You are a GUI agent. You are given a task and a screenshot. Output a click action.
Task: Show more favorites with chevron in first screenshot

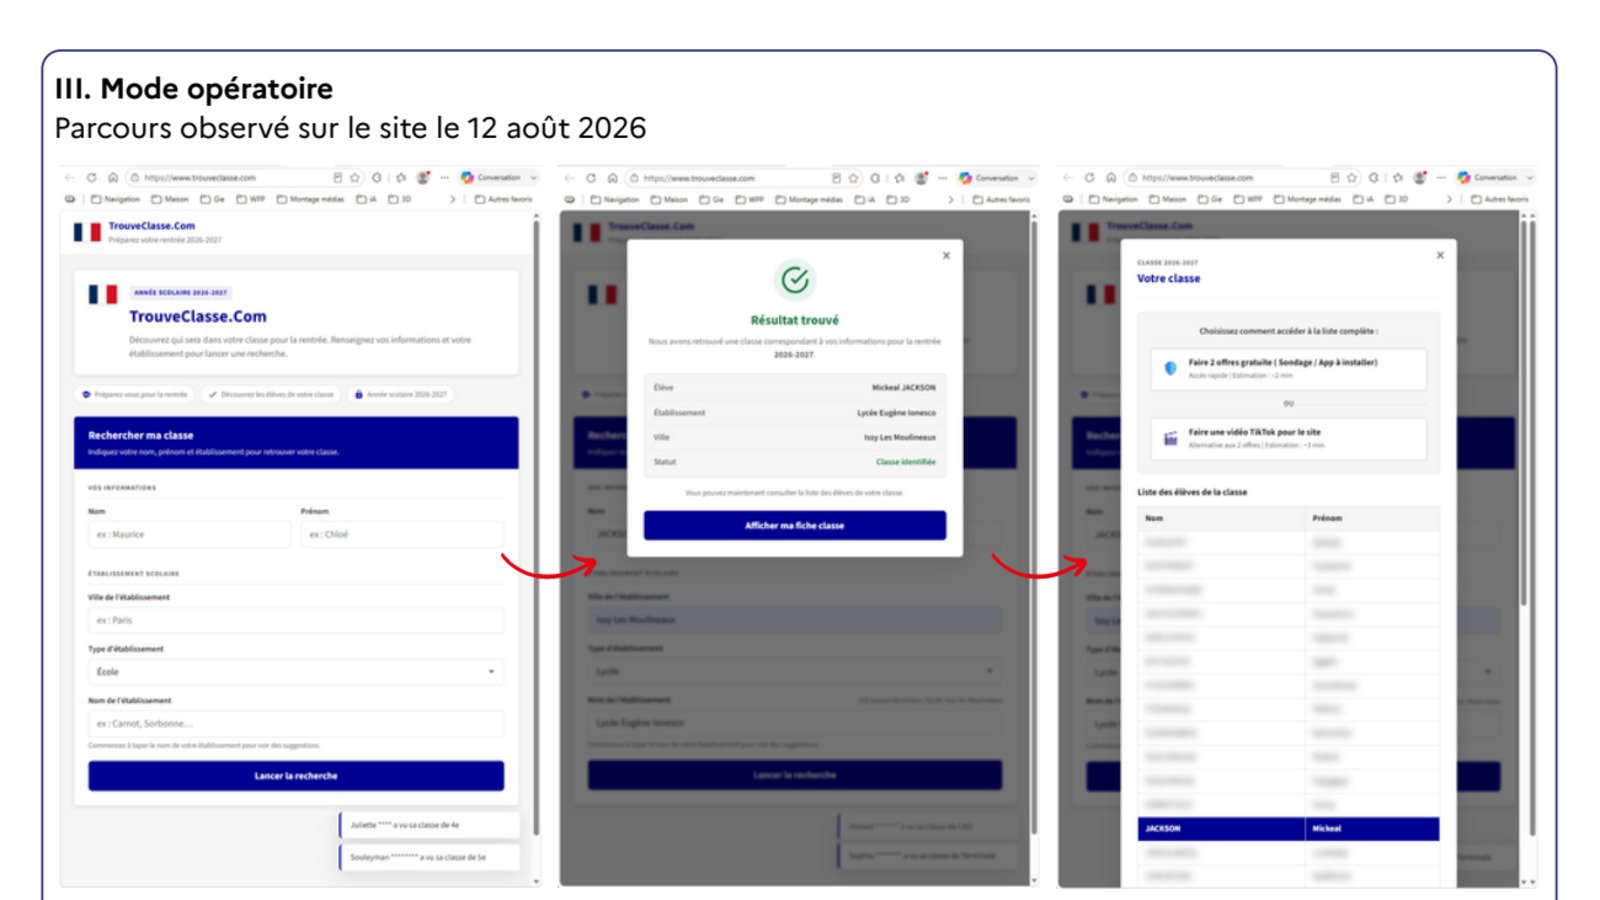(x=452, y=199)
